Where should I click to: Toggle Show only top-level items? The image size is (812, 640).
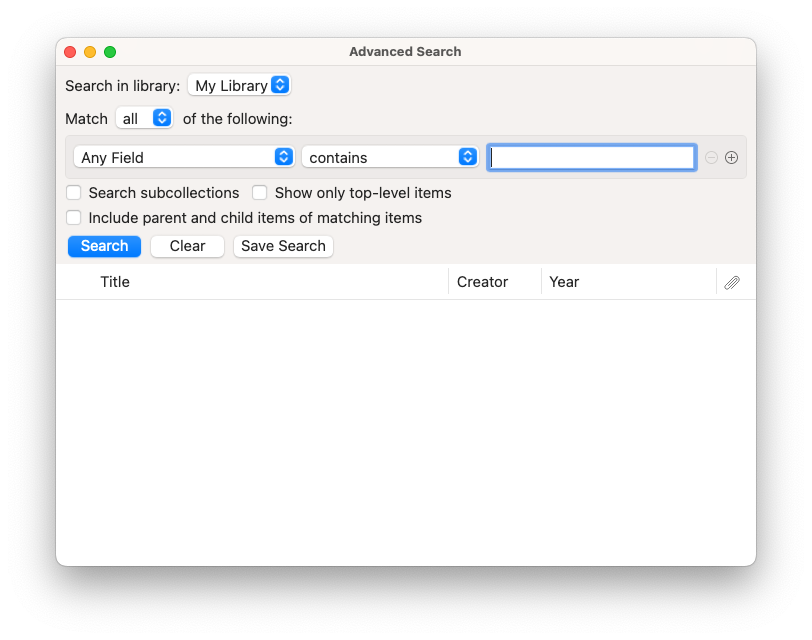(259, 193)
